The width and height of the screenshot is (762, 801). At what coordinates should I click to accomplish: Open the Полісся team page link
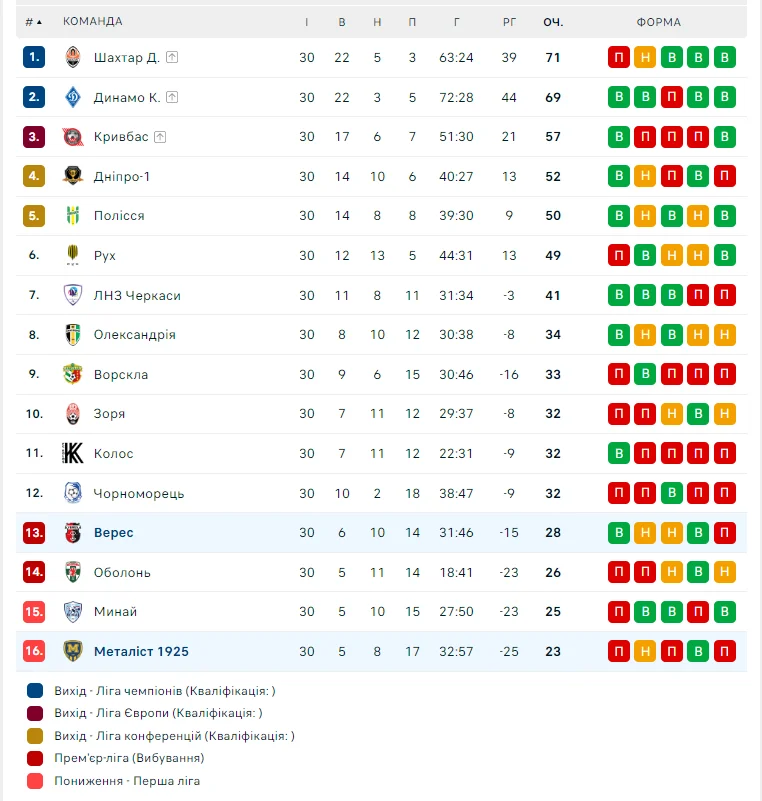[x=119, y=216]
